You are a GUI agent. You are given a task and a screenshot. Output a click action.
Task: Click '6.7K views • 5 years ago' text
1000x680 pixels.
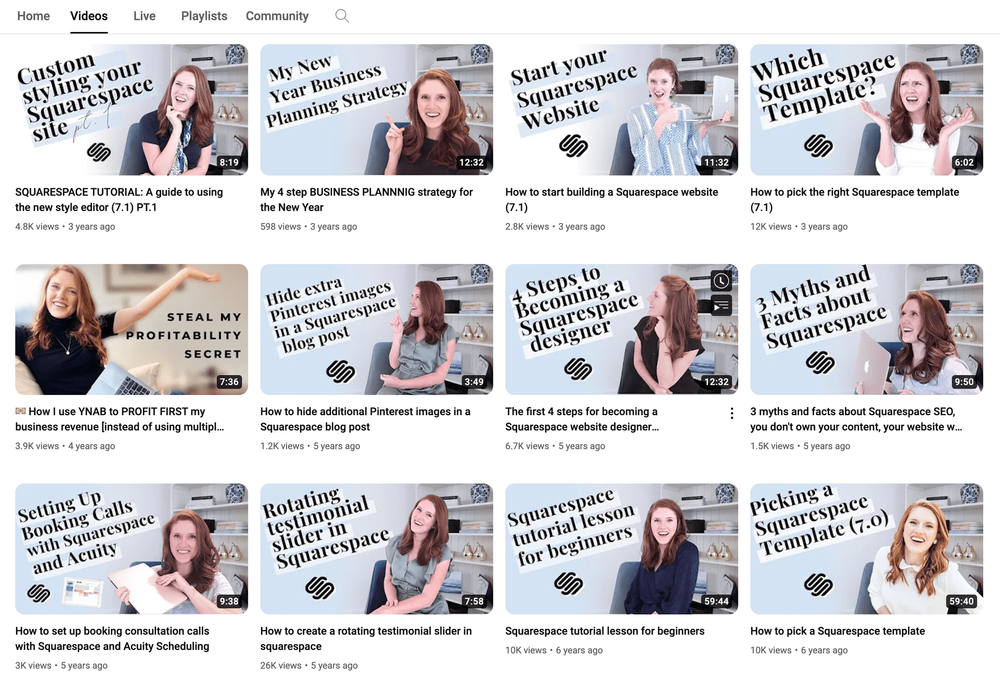pos(555,446)
